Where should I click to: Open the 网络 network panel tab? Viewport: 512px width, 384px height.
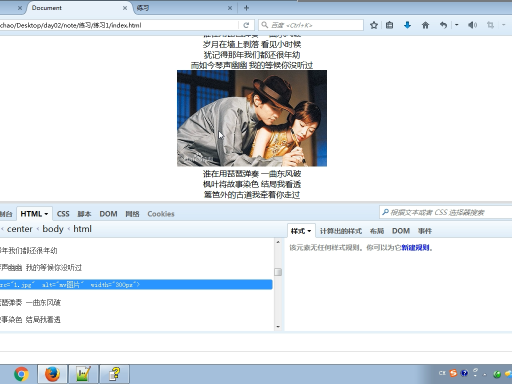pyautogui.click(x=132, y=214)
